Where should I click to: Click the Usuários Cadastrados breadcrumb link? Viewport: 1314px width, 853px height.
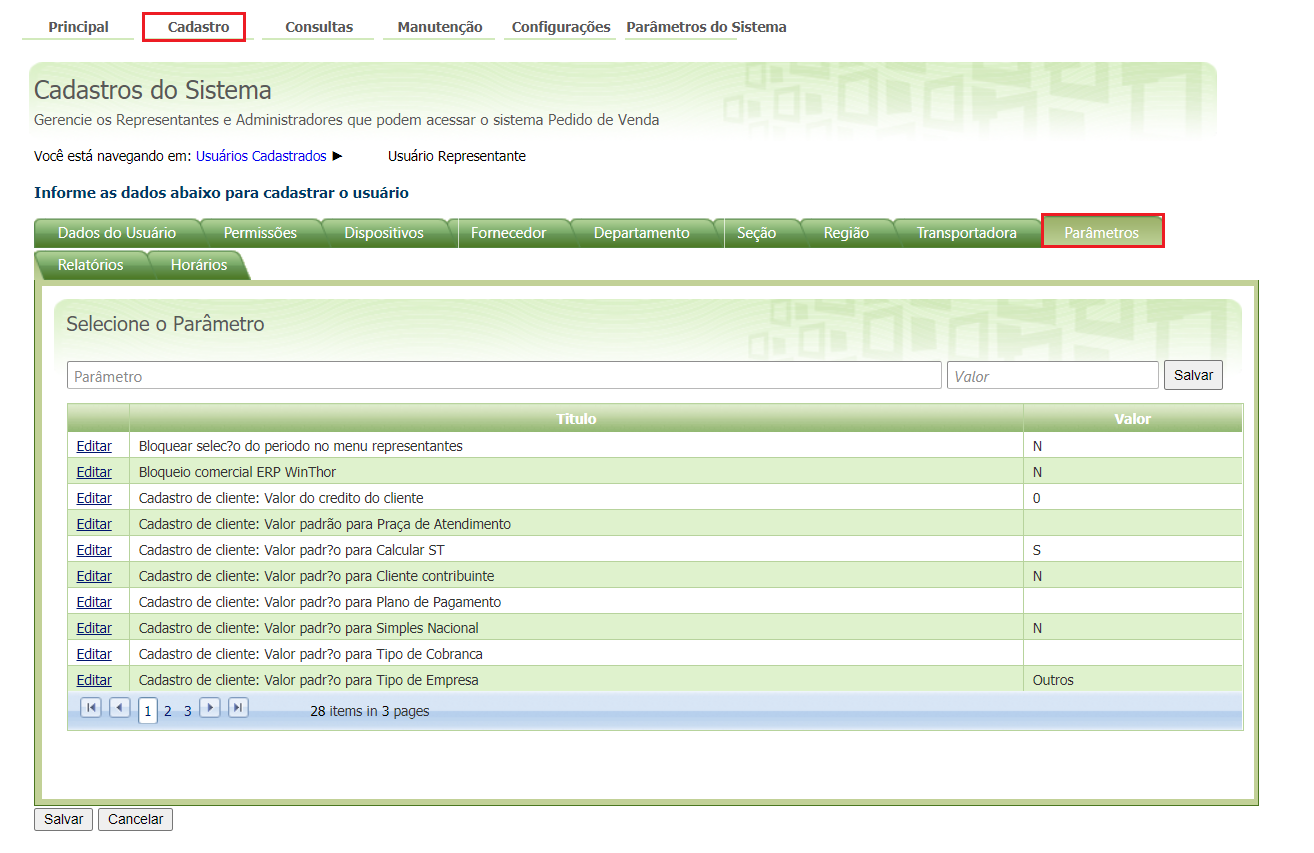(261, 156)
